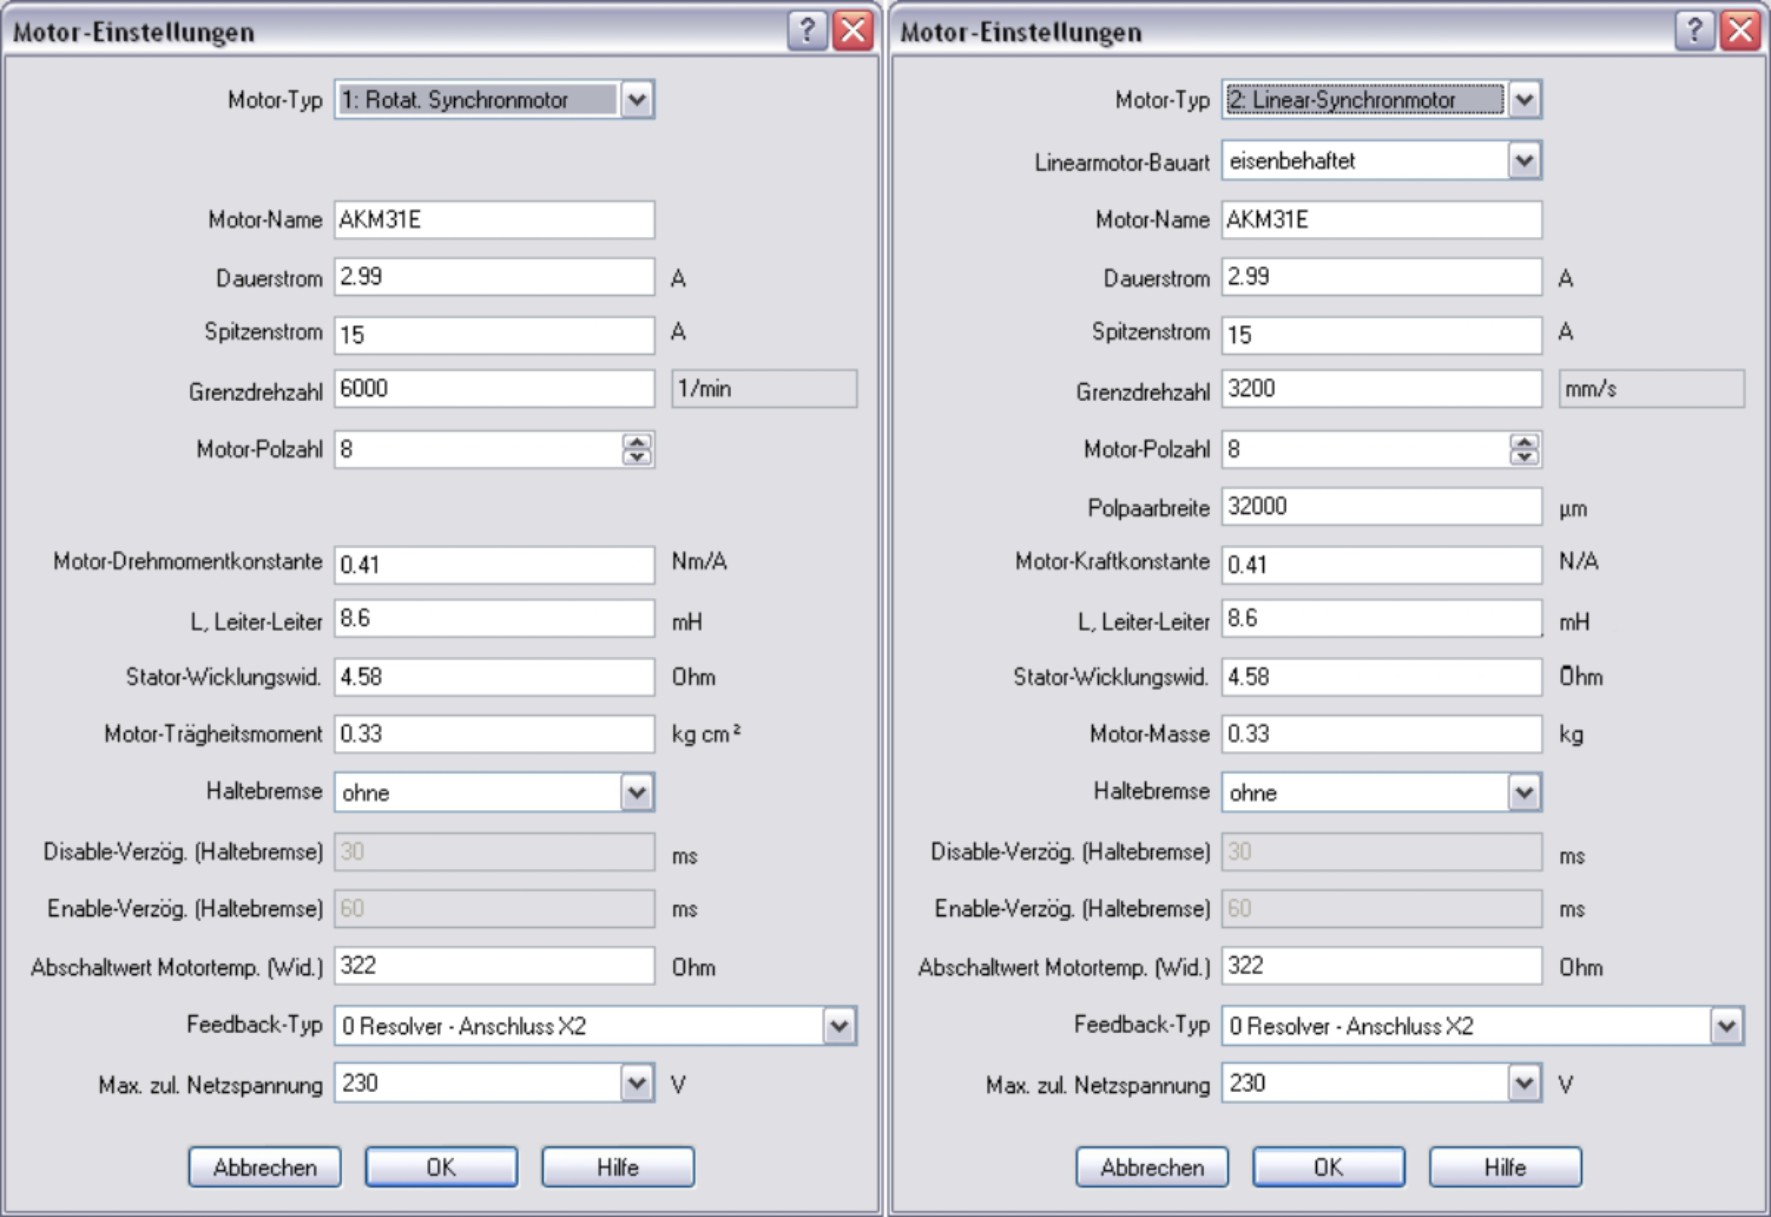Close the Rotat. Synchronmotor settings dialog

(853, 31)
